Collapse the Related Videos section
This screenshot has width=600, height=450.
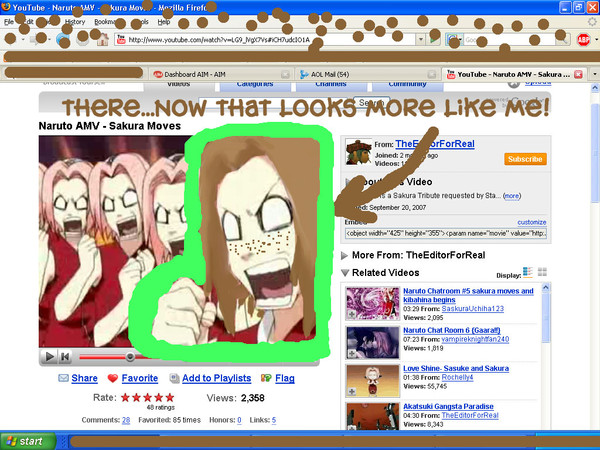[345, 273]
